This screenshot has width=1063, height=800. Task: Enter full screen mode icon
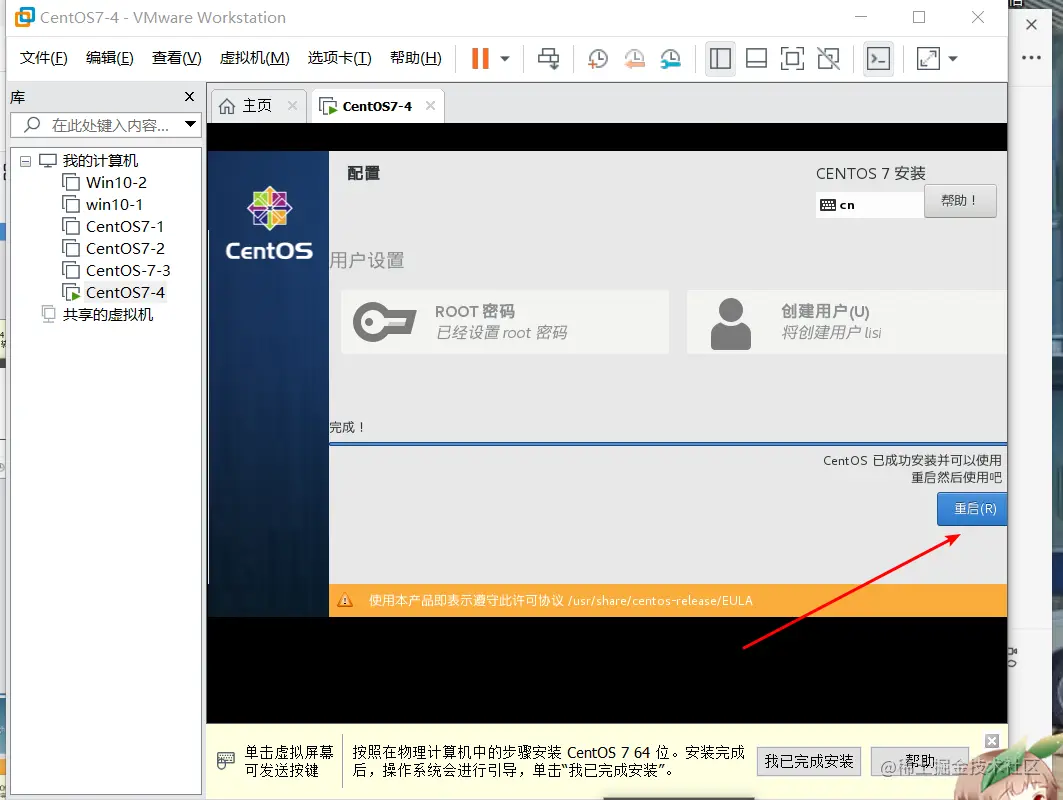pyautogui.click(x=793, y=59)
